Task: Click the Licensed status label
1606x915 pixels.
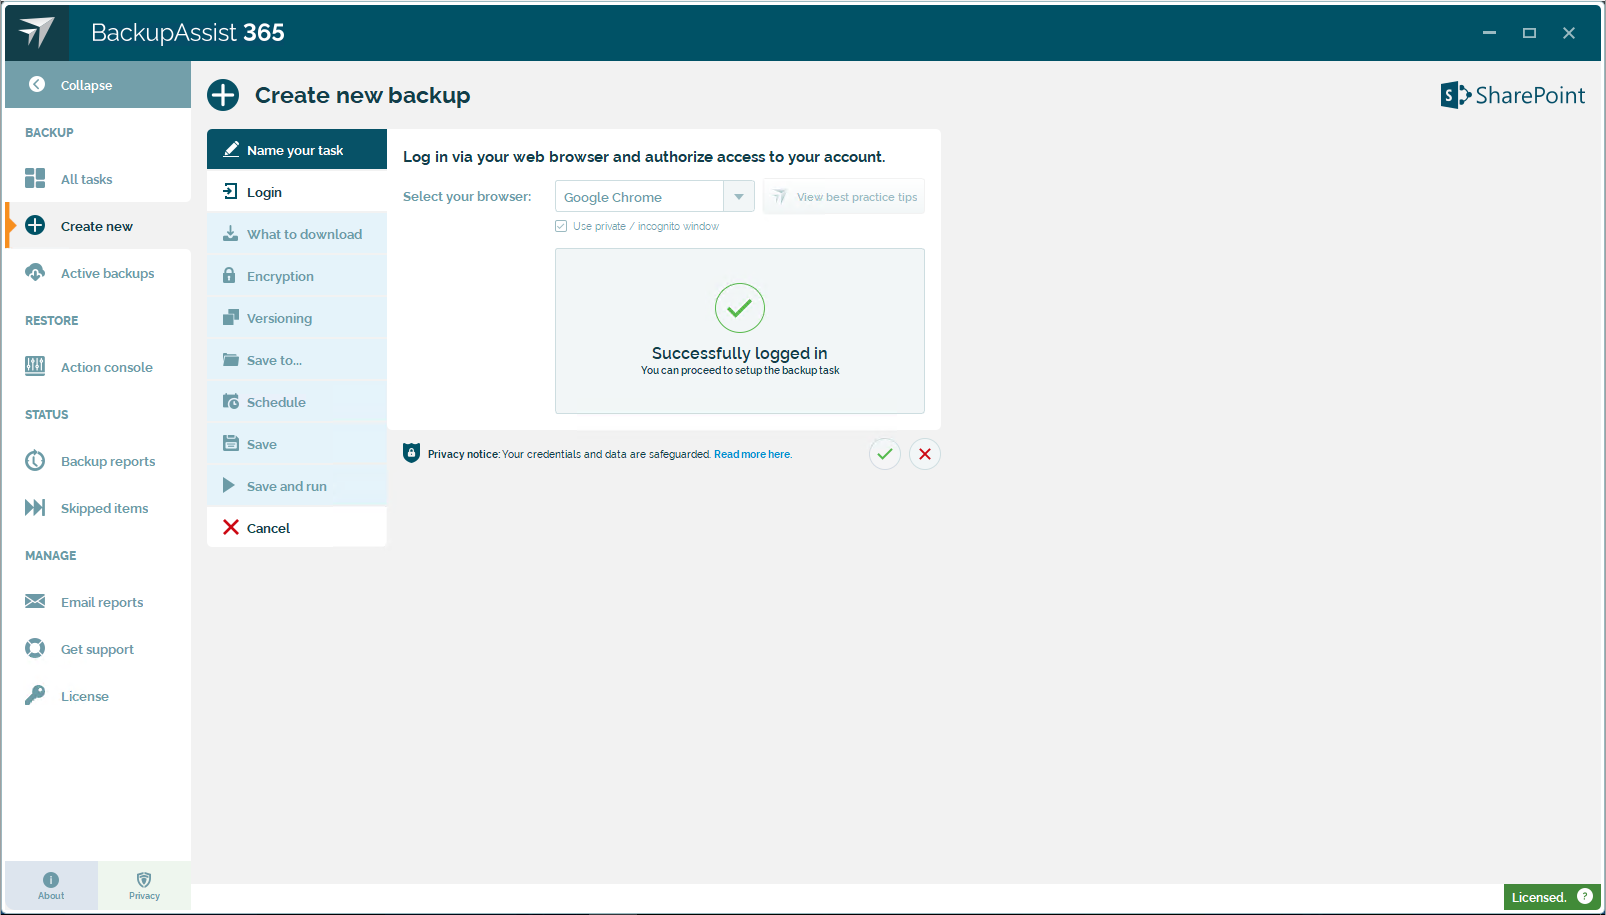Action: tap(1538, 897)
